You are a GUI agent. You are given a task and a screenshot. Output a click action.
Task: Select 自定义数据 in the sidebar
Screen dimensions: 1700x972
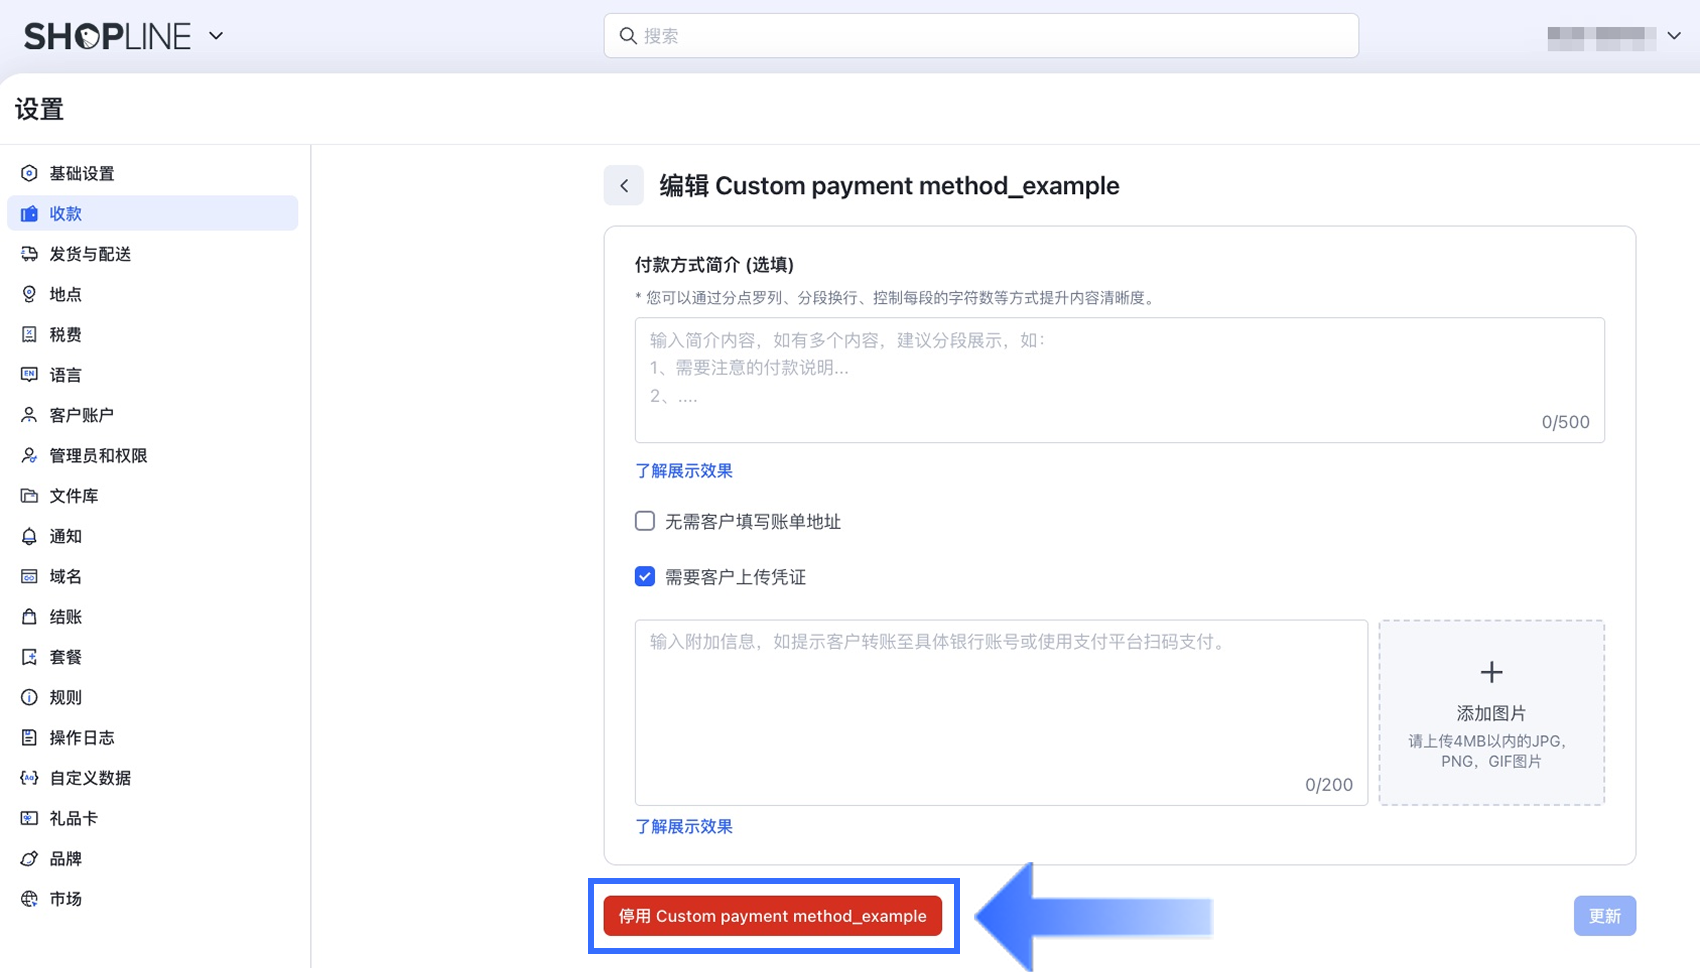click(153, 778)
